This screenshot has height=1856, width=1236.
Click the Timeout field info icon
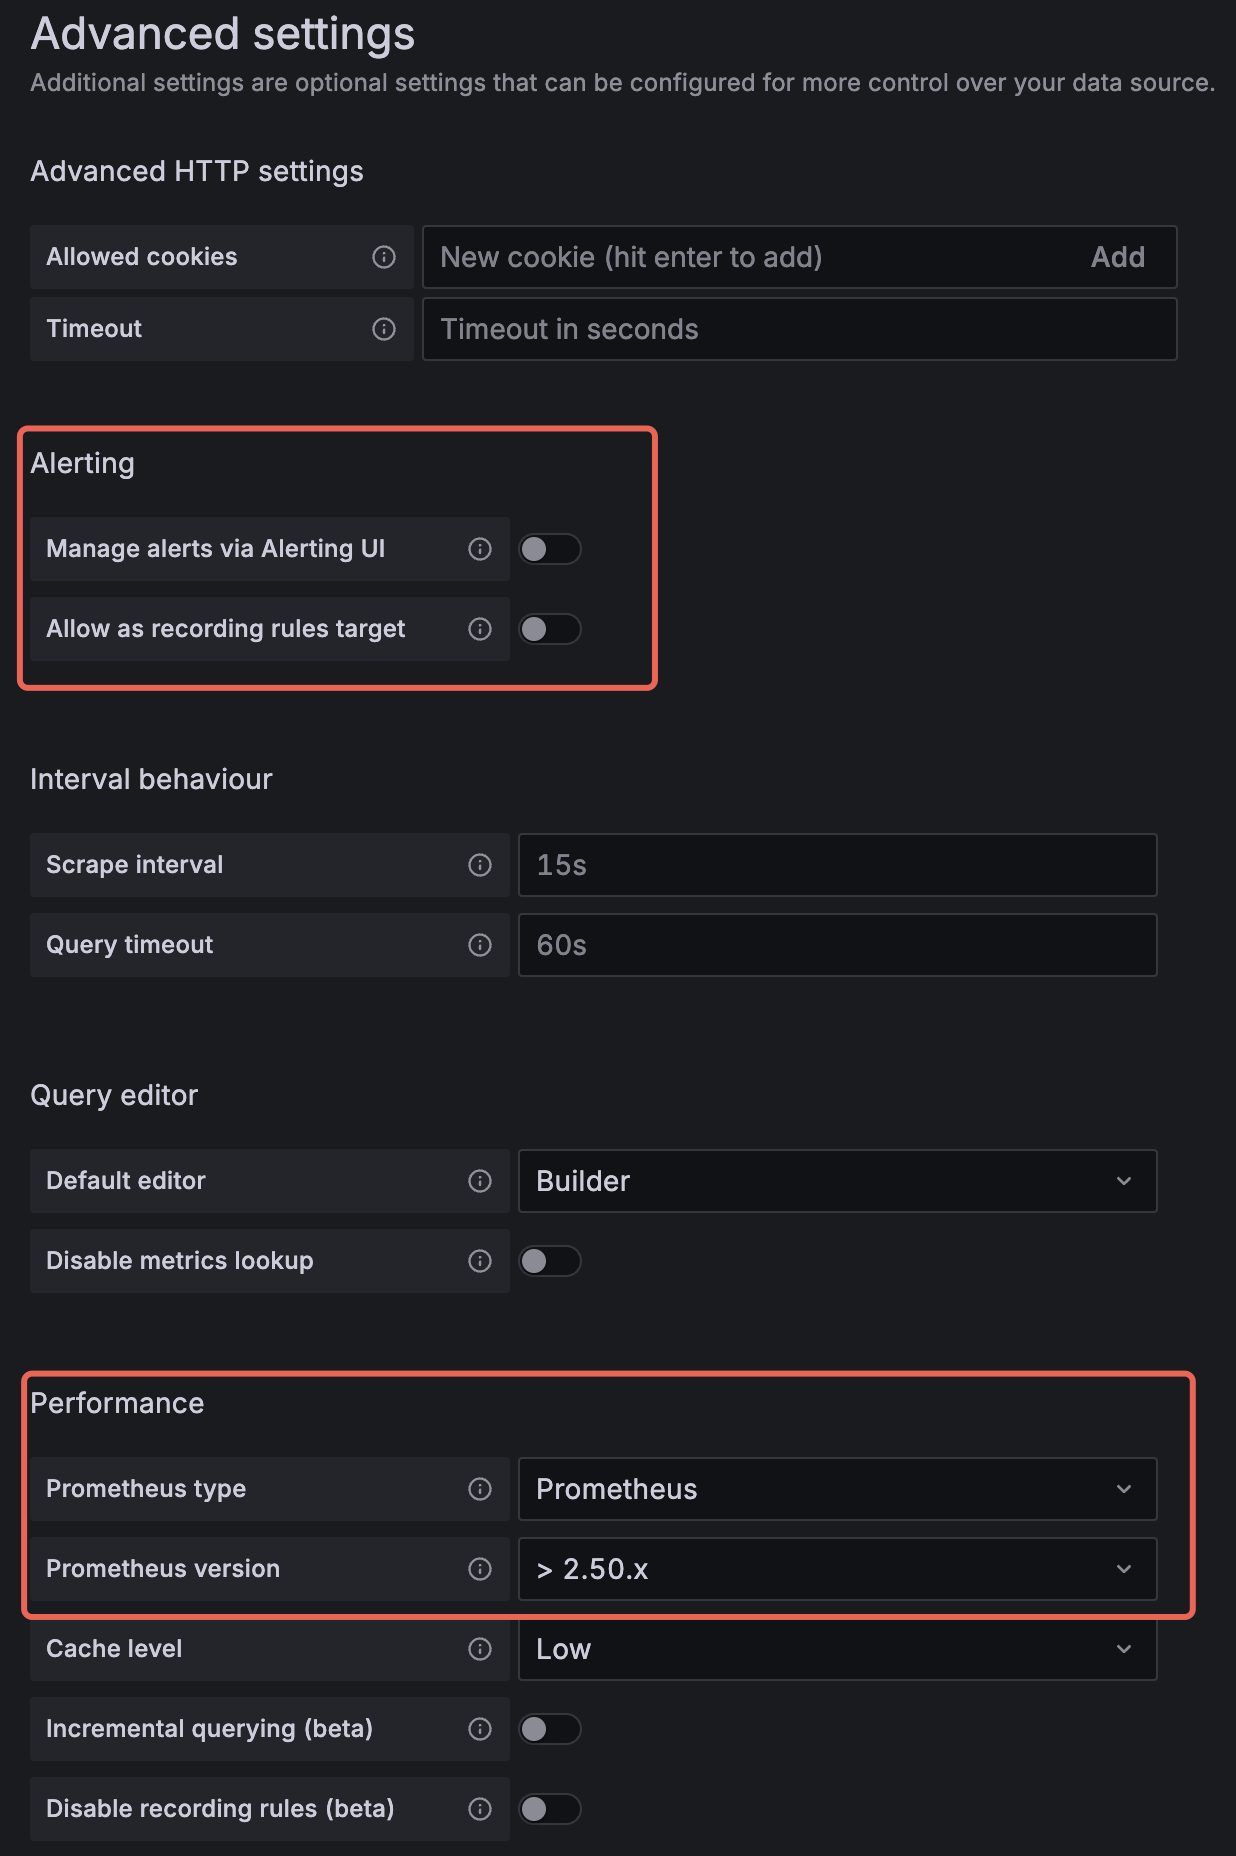point(384,329)
